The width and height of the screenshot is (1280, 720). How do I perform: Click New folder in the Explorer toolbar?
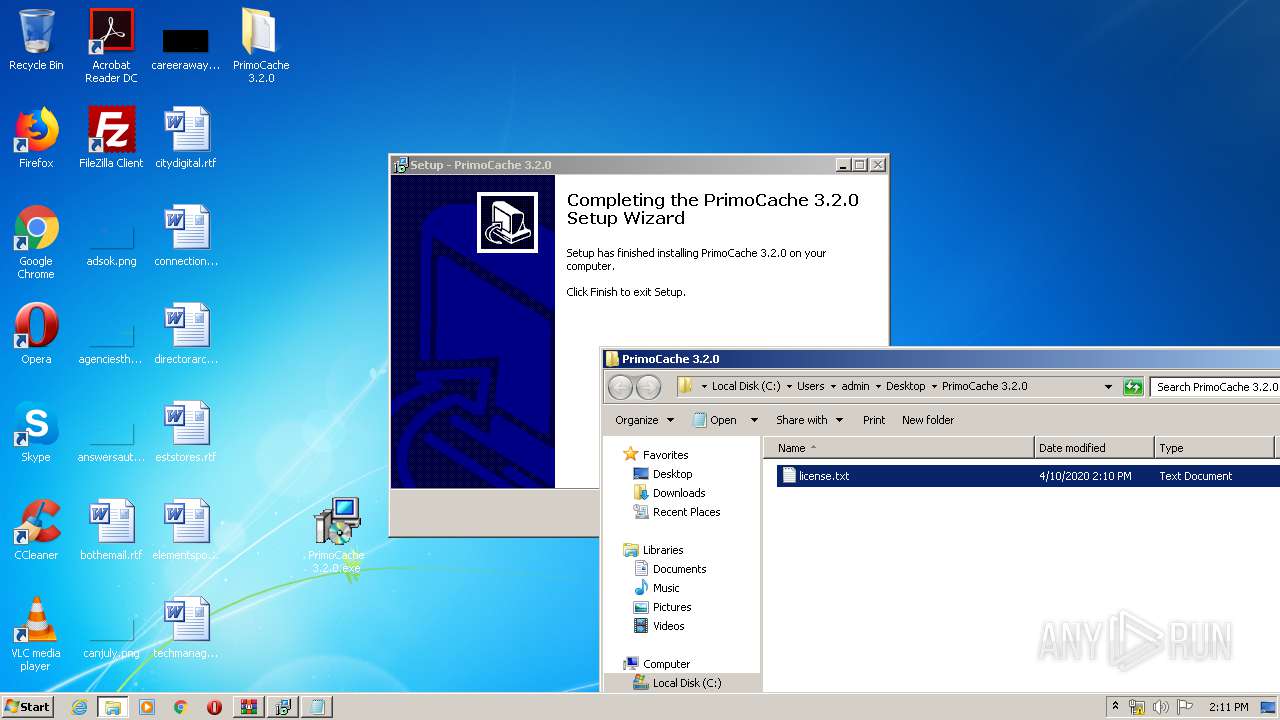click(x=928, y=420)
